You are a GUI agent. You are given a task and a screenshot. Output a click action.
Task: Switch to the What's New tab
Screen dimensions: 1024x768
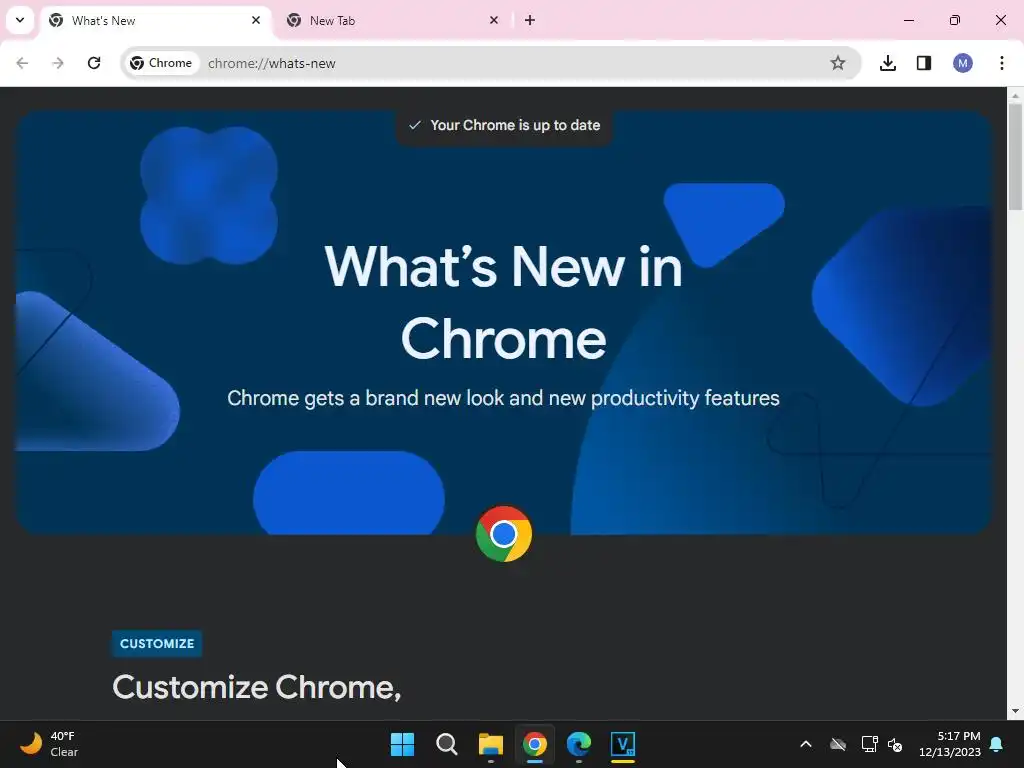point(156,21)
